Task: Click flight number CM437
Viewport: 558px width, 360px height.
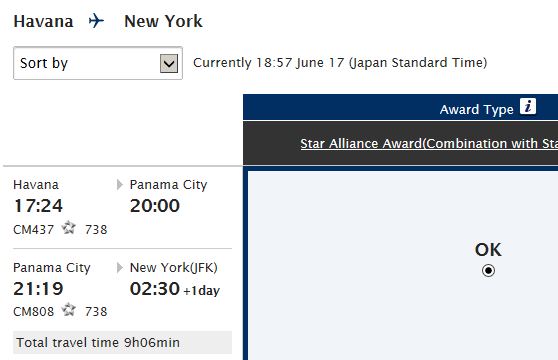Action: [x=33, y=229]
